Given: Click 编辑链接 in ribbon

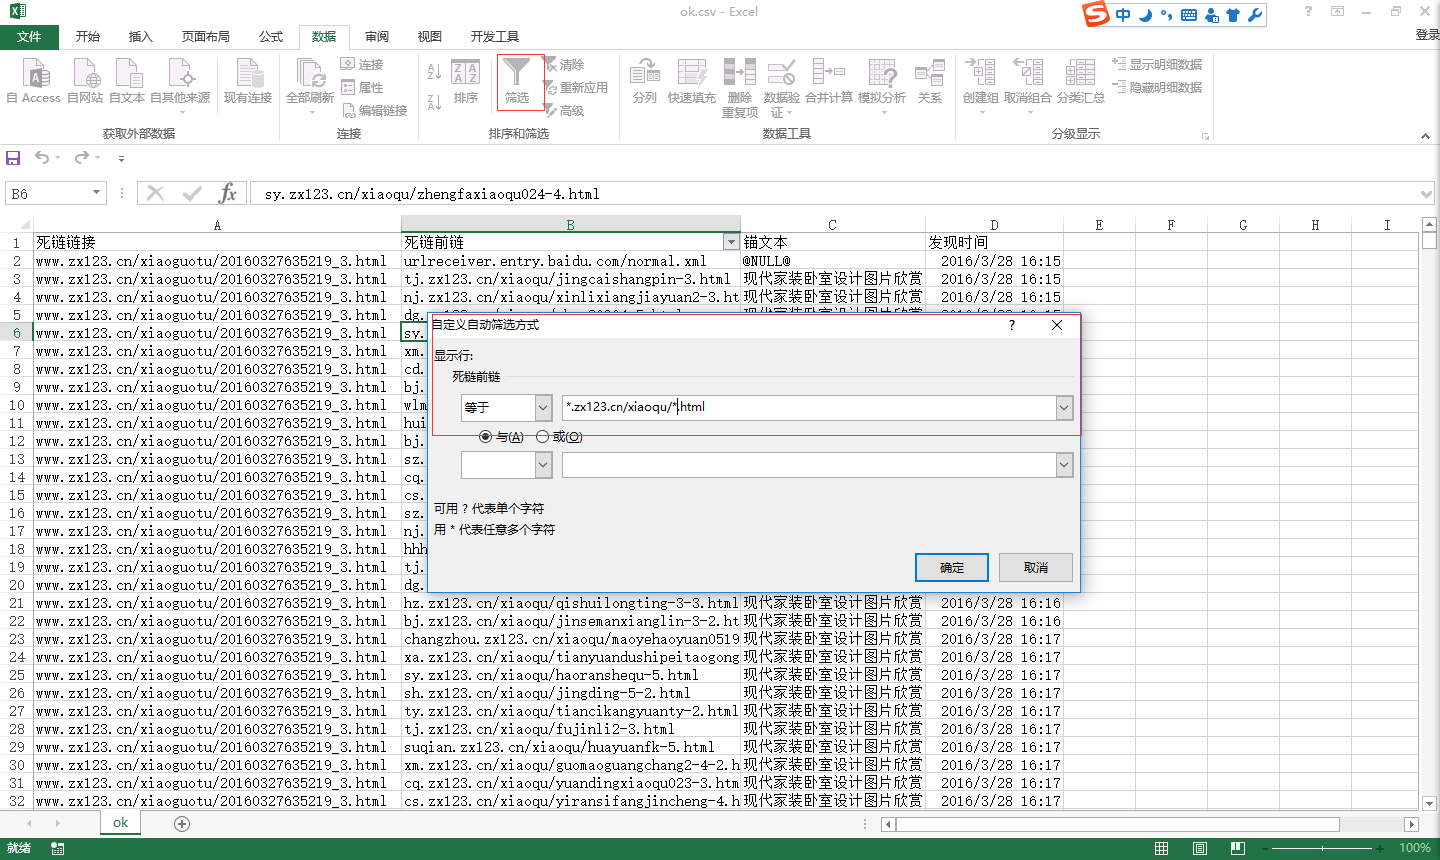Looking at the screenshot, I should tap(374, 110).
